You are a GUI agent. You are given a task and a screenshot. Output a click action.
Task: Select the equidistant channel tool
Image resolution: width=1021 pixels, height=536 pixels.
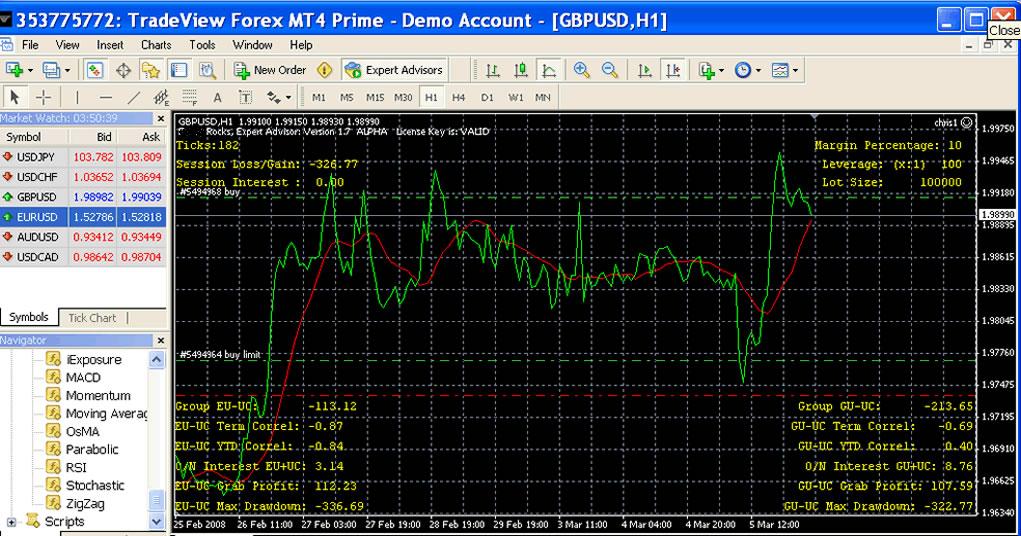click(161, 98)
